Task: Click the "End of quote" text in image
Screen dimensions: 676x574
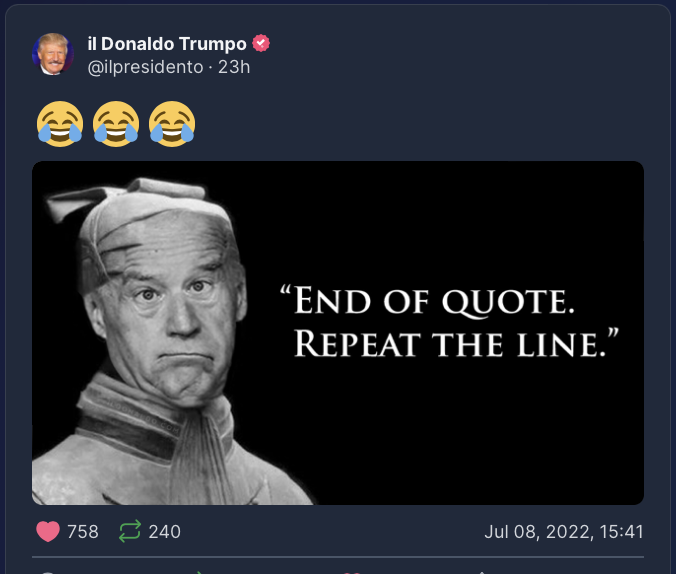Action: 428,301
